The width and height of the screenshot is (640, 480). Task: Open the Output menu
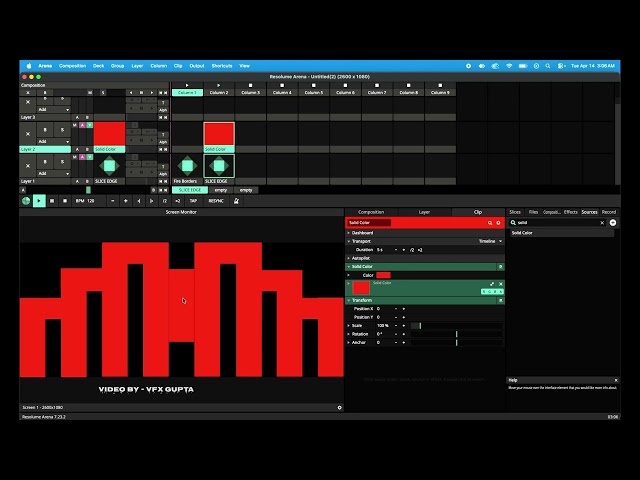(197, 66)
